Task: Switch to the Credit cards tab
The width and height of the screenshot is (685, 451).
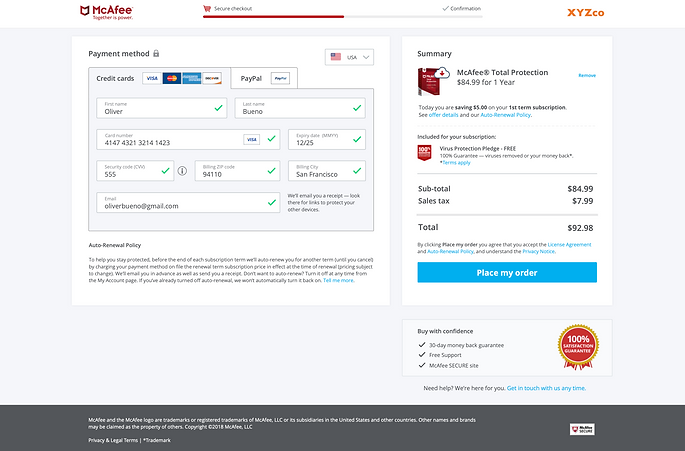Action: coord(159,78)
